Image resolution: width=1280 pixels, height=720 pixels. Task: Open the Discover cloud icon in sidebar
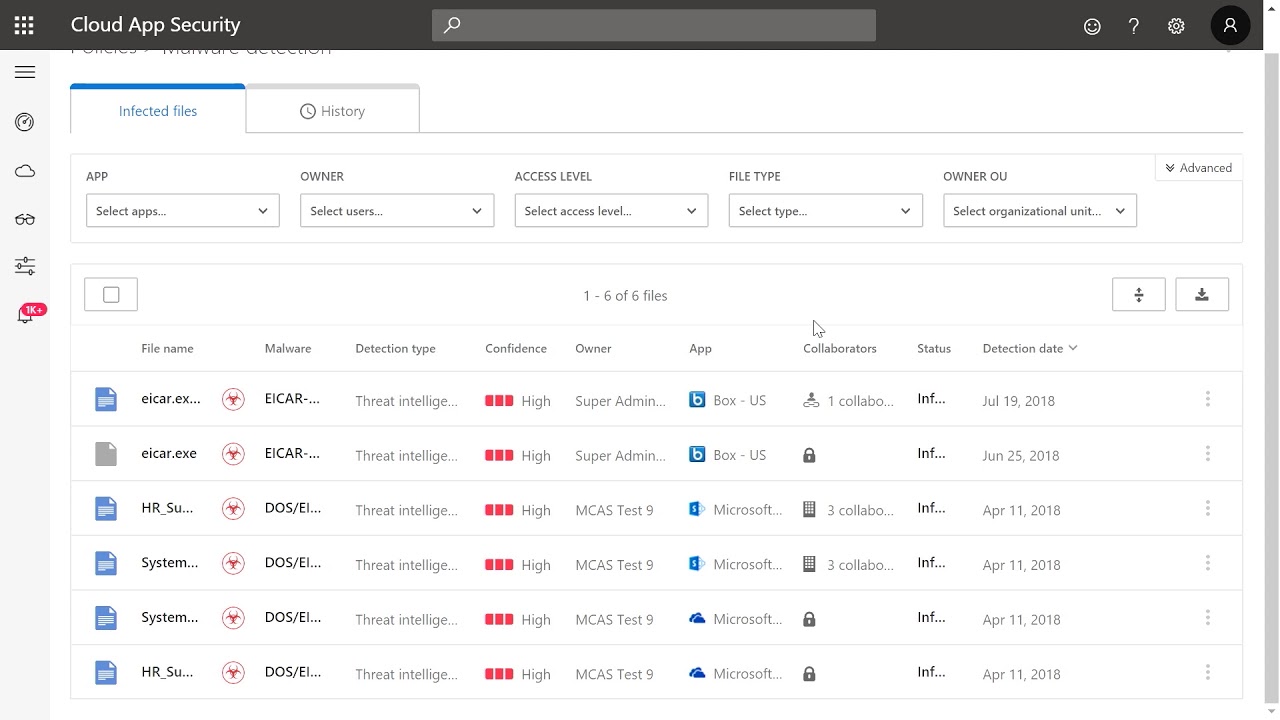click(25, 171)
